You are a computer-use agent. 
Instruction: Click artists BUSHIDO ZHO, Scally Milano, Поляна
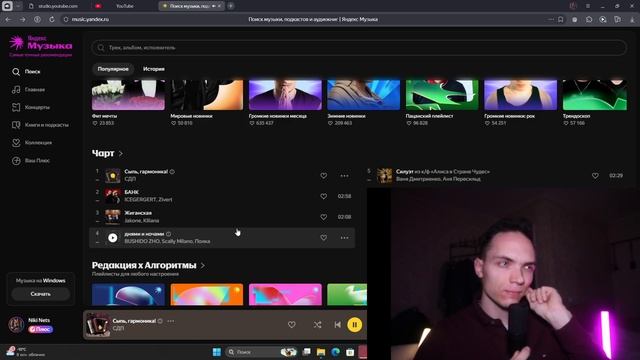167,241
